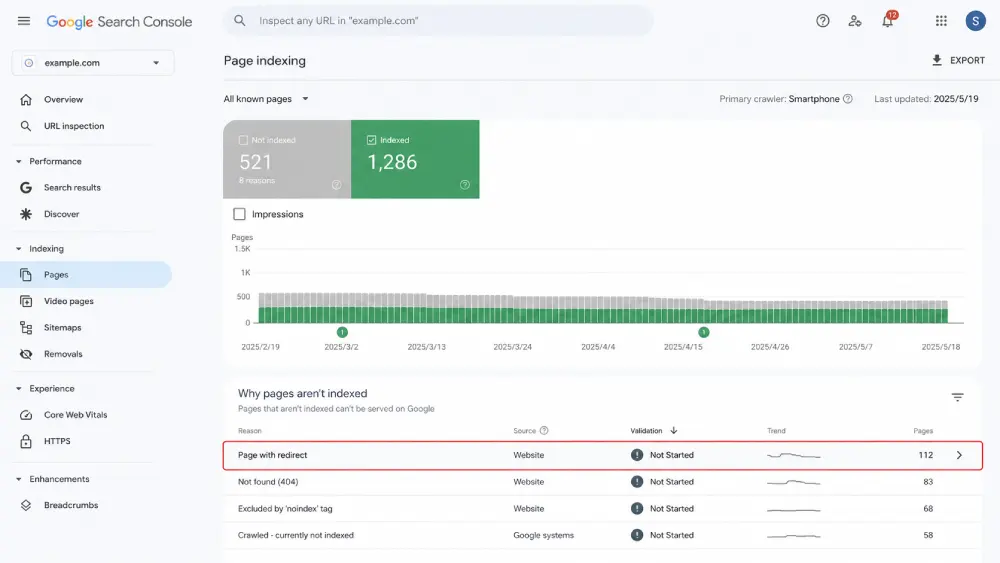Open Page with redirect row chevron

tap(959, 455)
